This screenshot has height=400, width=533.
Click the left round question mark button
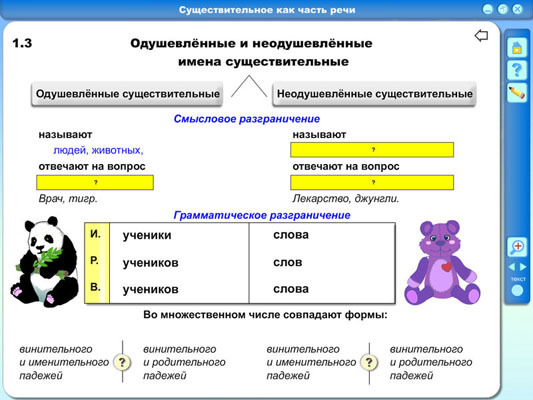[x=122, y=362]
